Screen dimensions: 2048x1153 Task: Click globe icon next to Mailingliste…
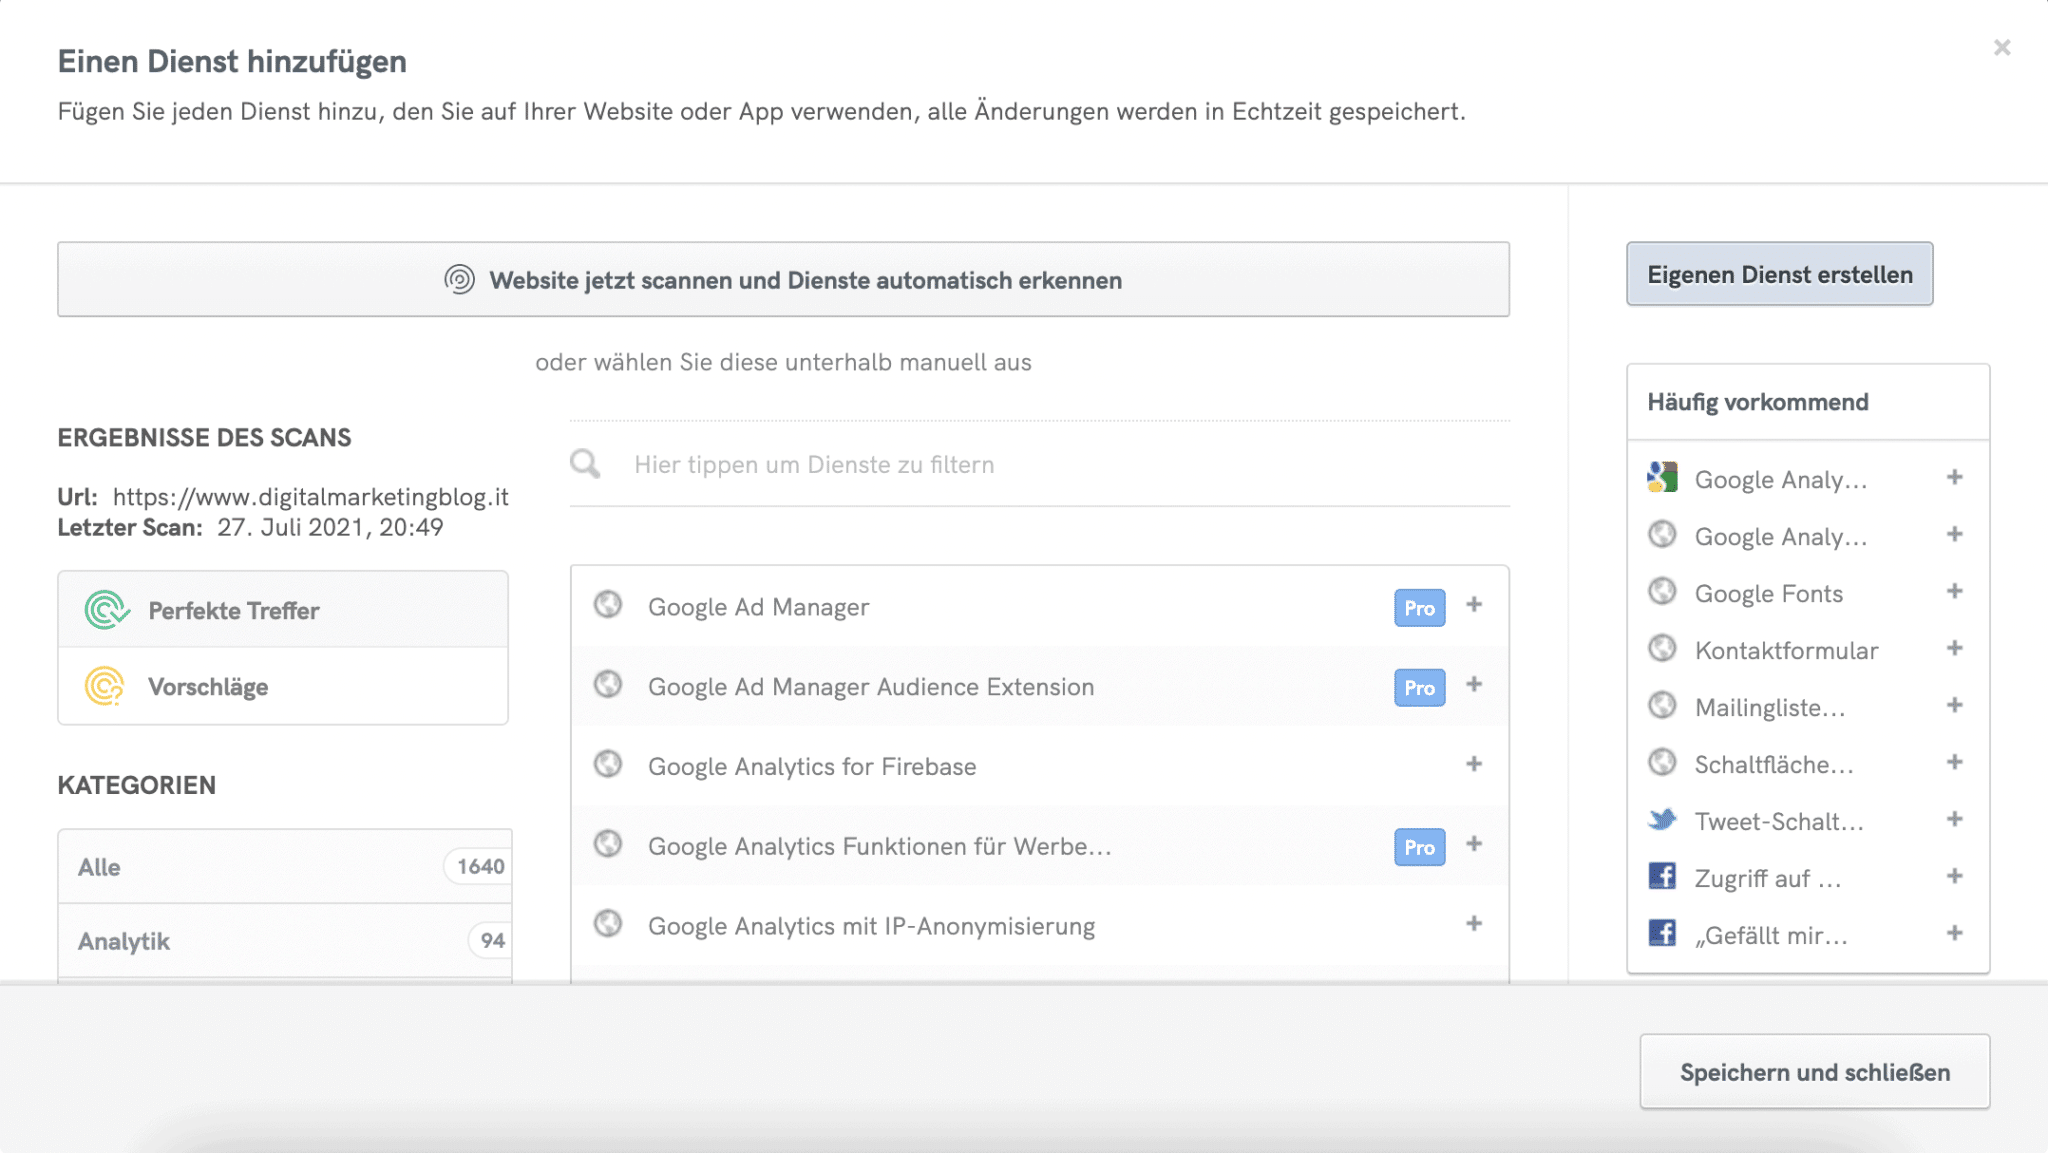tap(1662, 706)
